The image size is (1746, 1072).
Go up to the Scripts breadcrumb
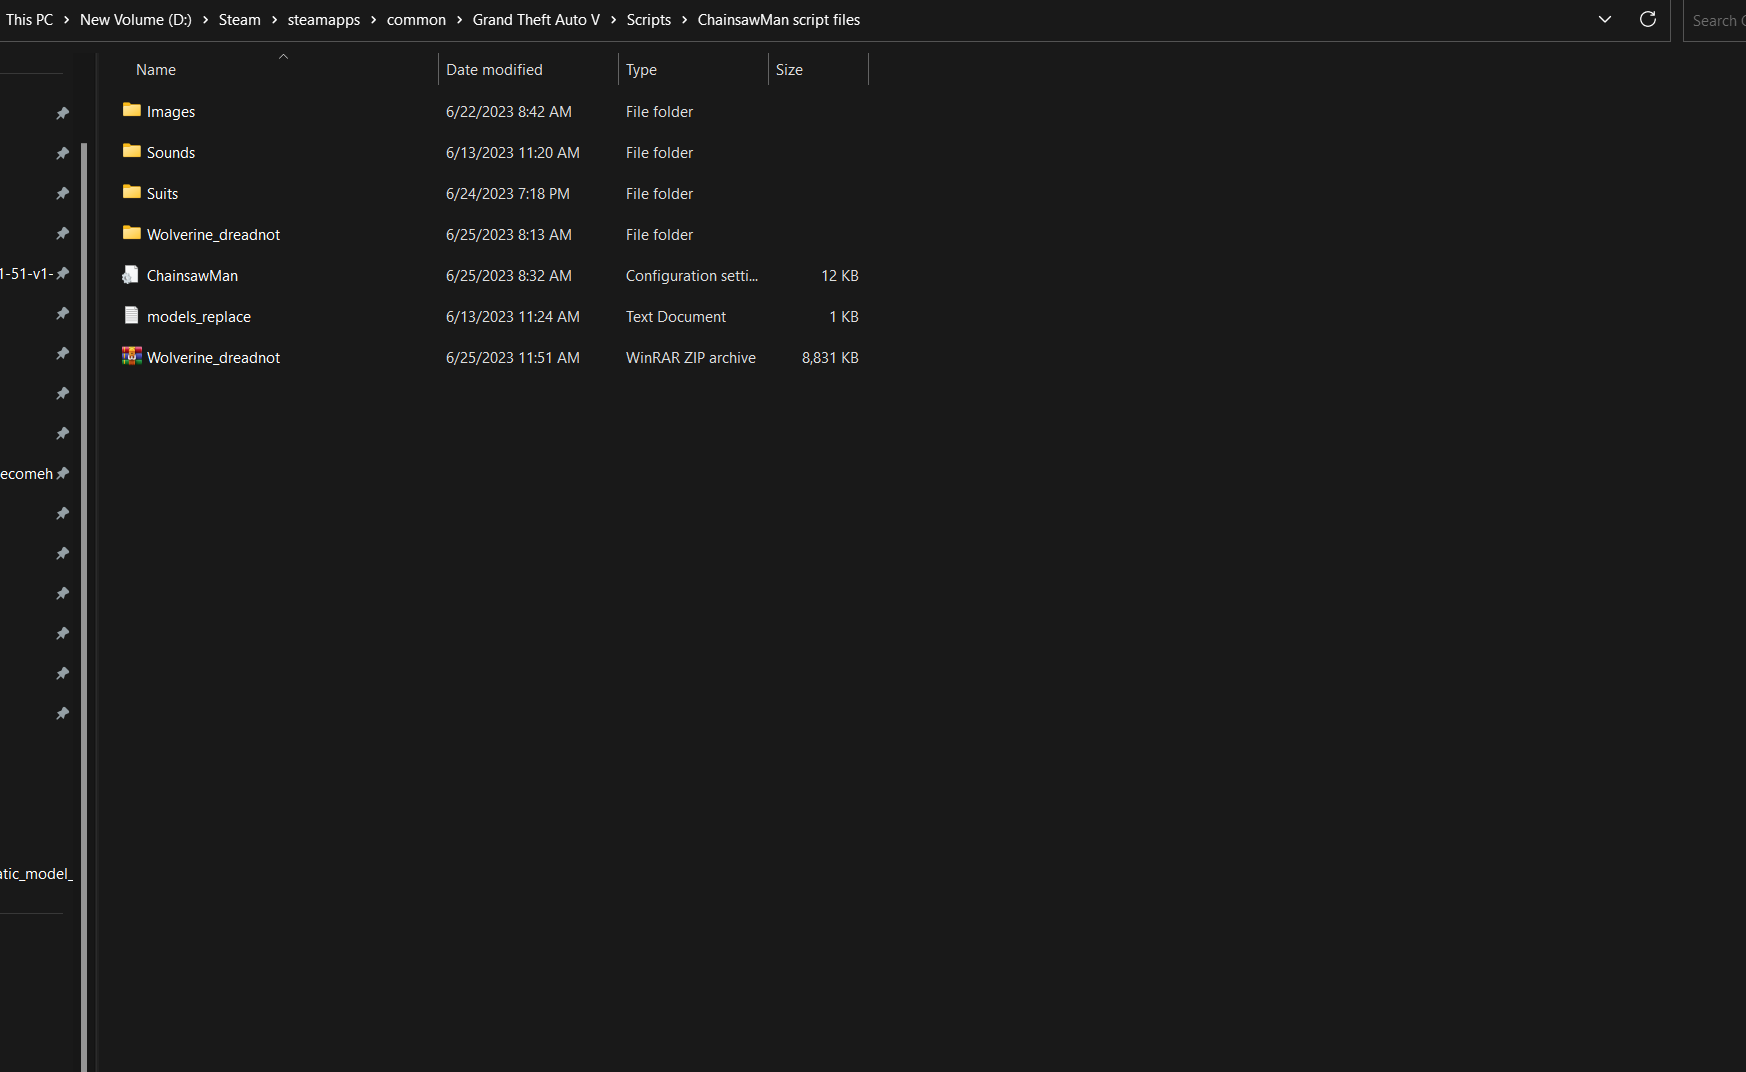pos(649,20)
